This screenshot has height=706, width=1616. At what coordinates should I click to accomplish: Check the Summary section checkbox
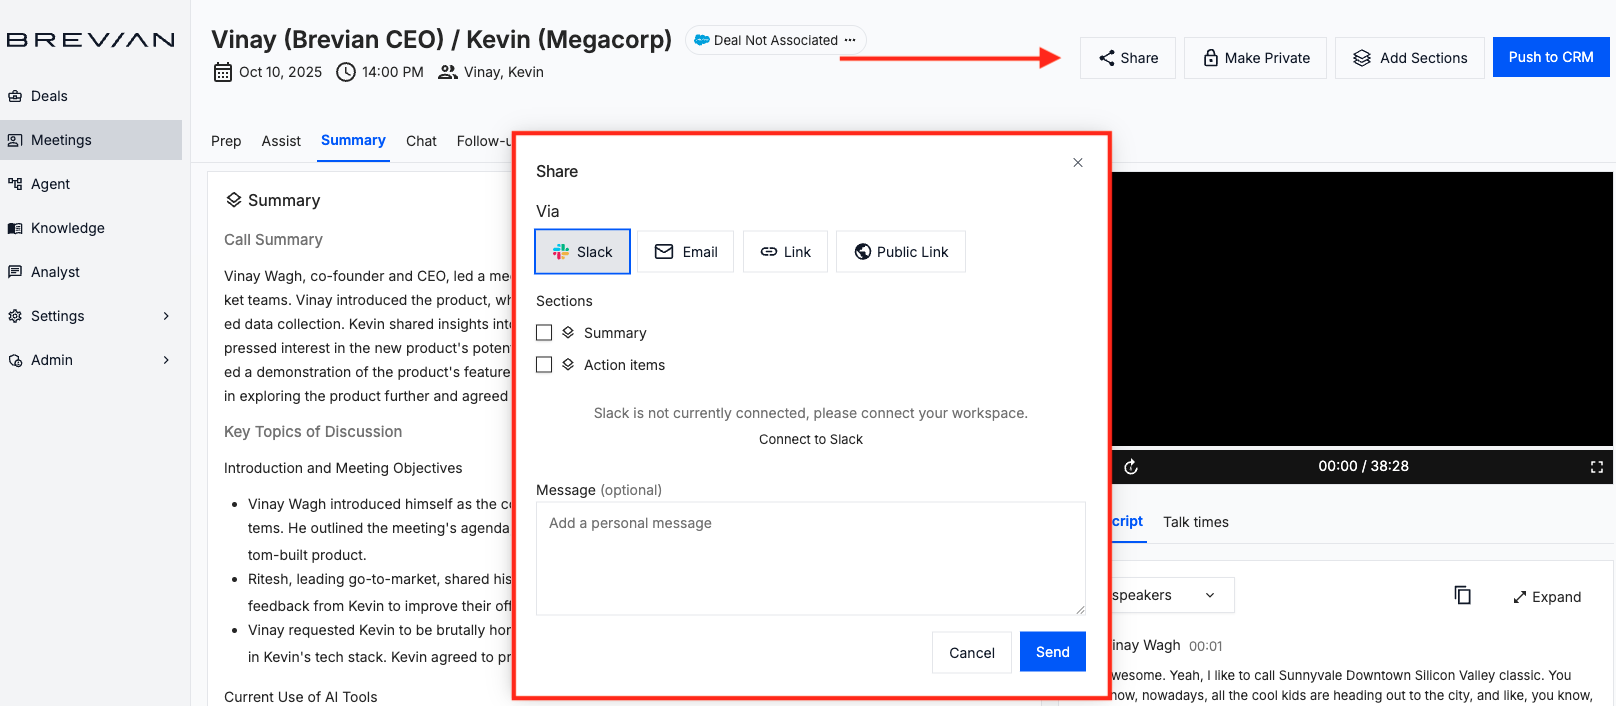544,333
